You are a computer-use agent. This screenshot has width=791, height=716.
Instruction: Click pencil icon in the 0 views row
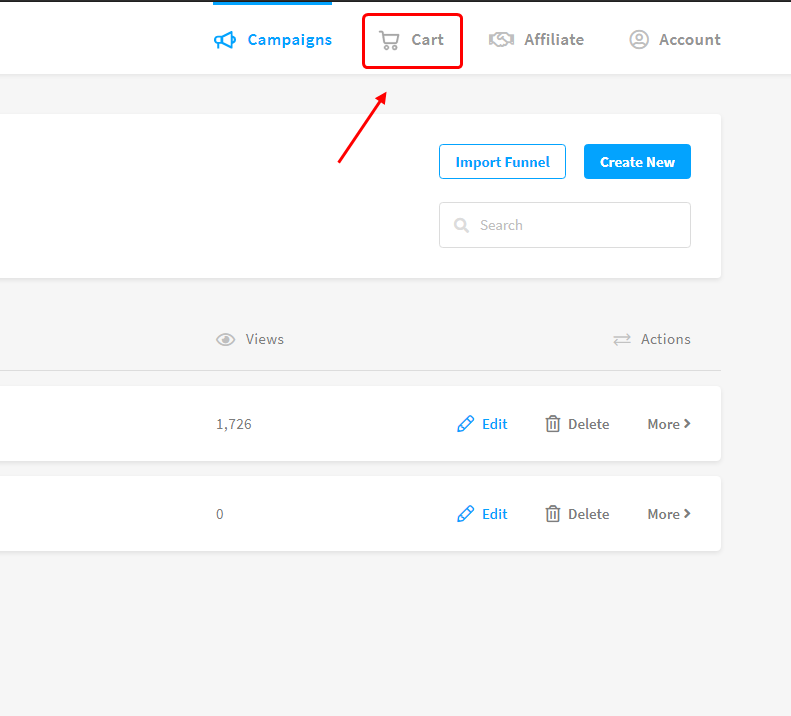pos(465,514)
